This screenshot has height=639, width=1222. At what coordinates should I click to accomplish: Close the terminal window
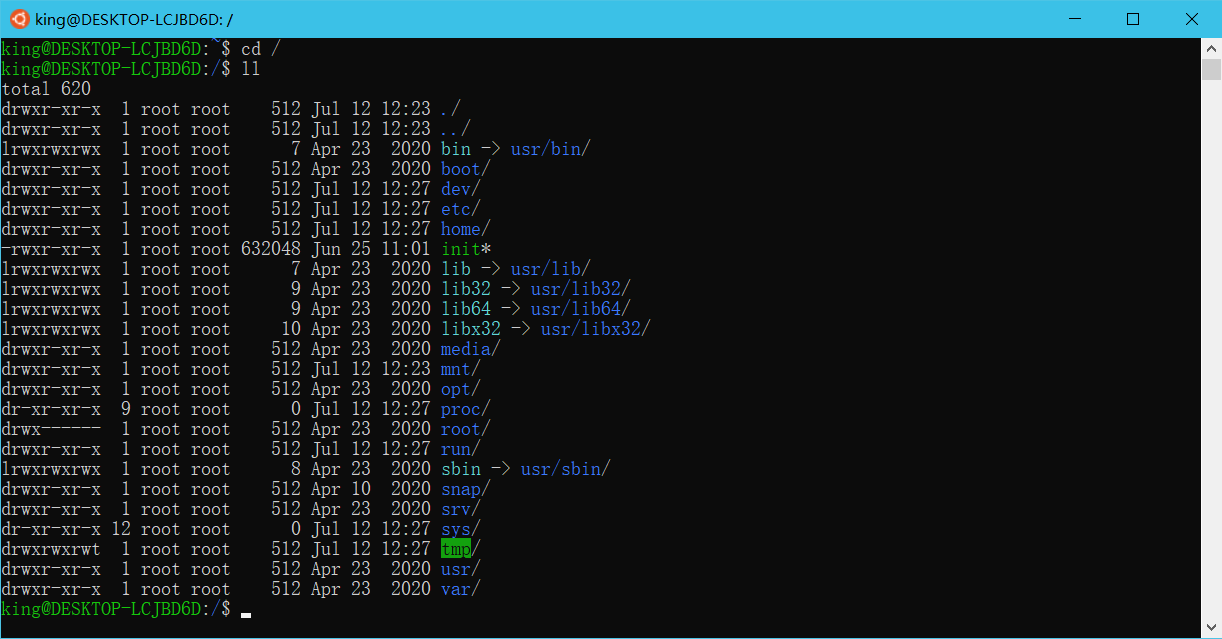(x=1191, y=19)
